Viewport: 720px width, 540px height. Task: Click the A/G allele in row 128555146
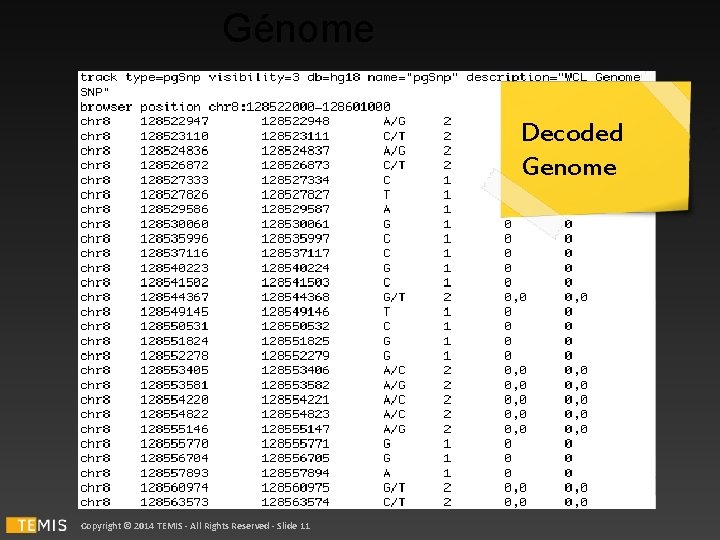click(394, 429)
